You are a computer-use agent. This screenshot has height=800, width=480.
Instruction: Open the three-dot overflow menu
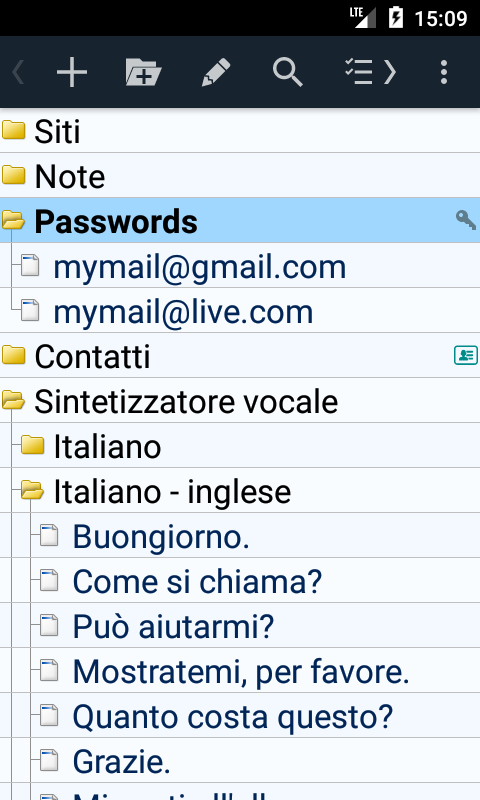[x=444, y=72]
